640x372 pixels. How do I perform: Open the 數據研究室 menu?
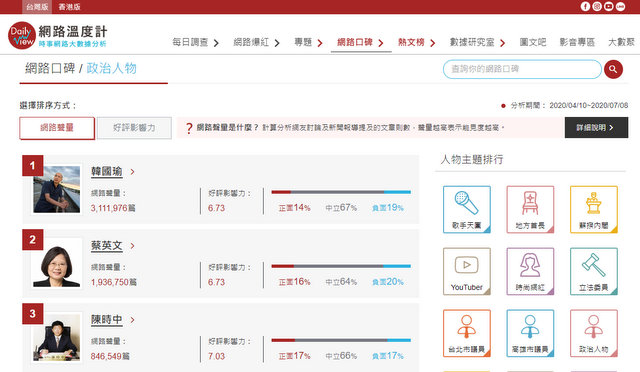(x=472, y=42)
